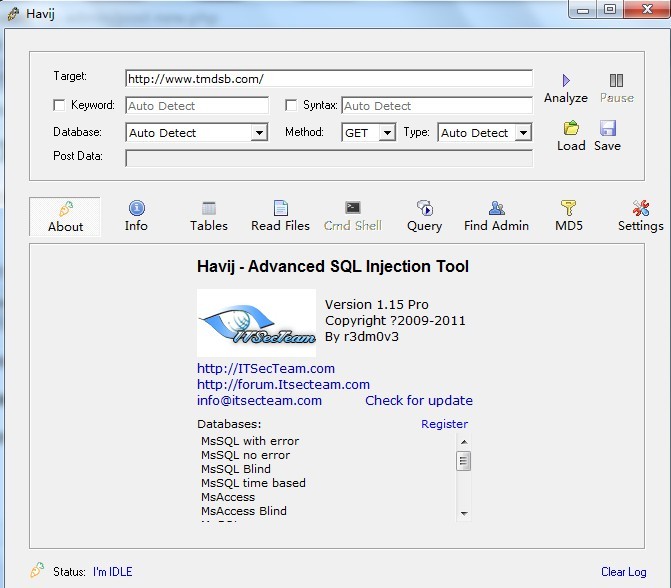Click the ITSecTeam eye logo

pos(256,323)
